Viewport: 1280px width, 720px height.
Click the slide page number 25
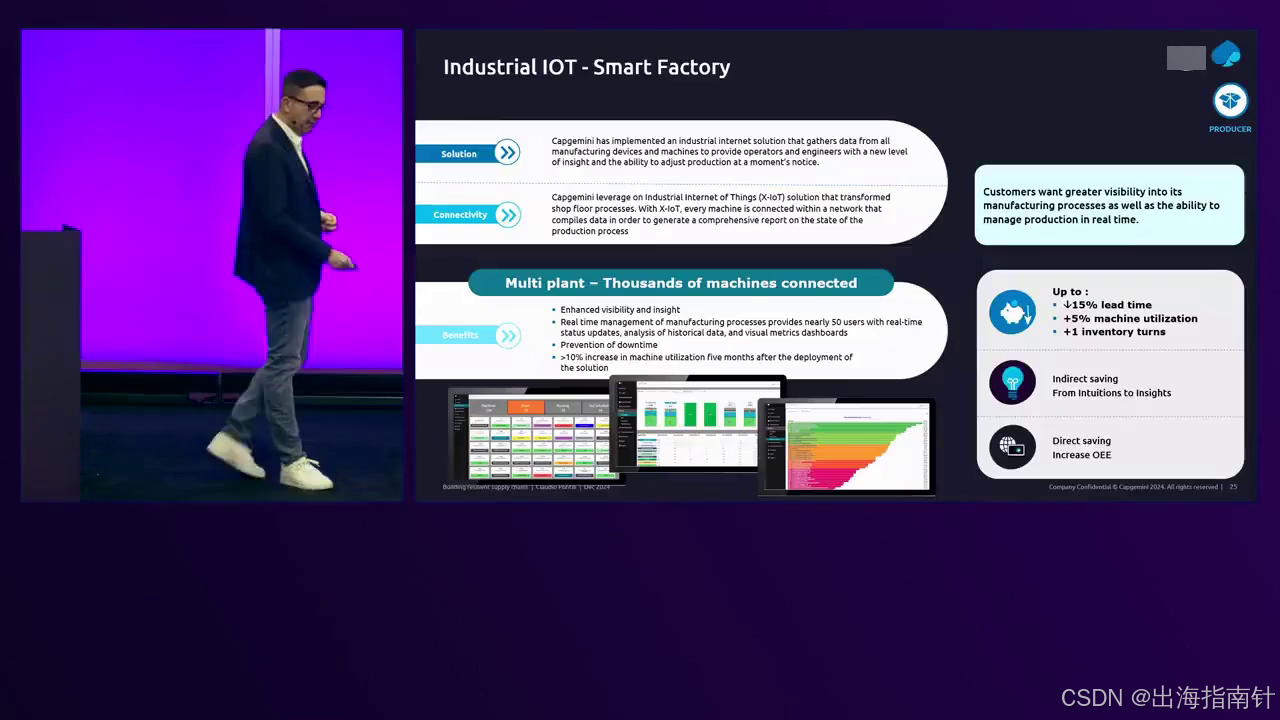1233,487
